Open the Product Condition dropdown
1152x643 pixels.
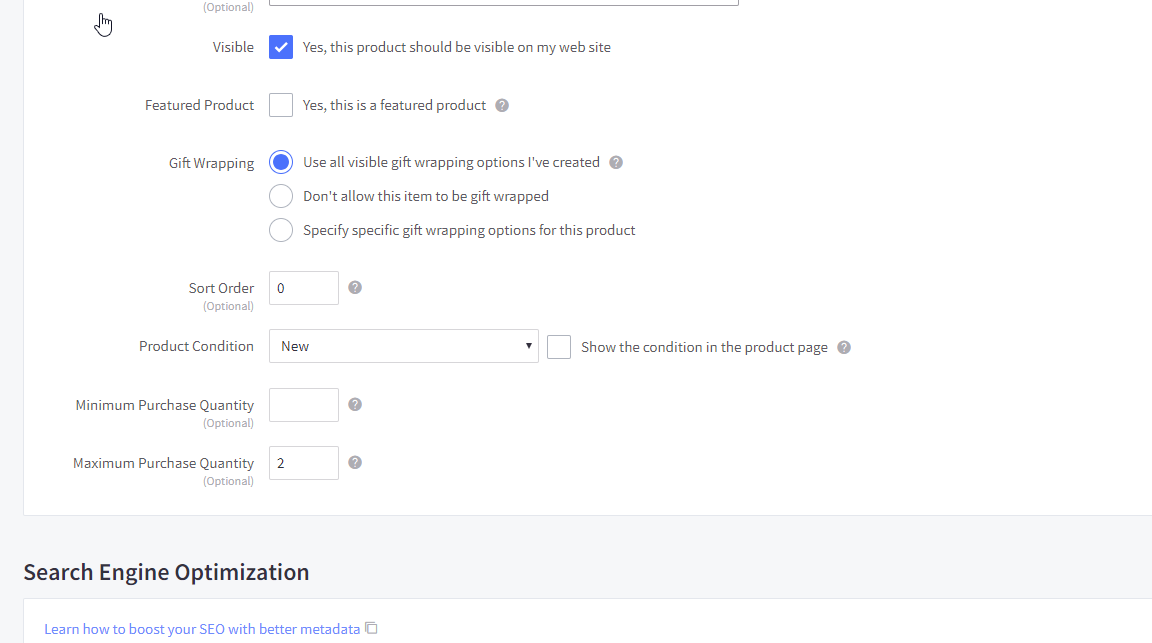(403, 346)
